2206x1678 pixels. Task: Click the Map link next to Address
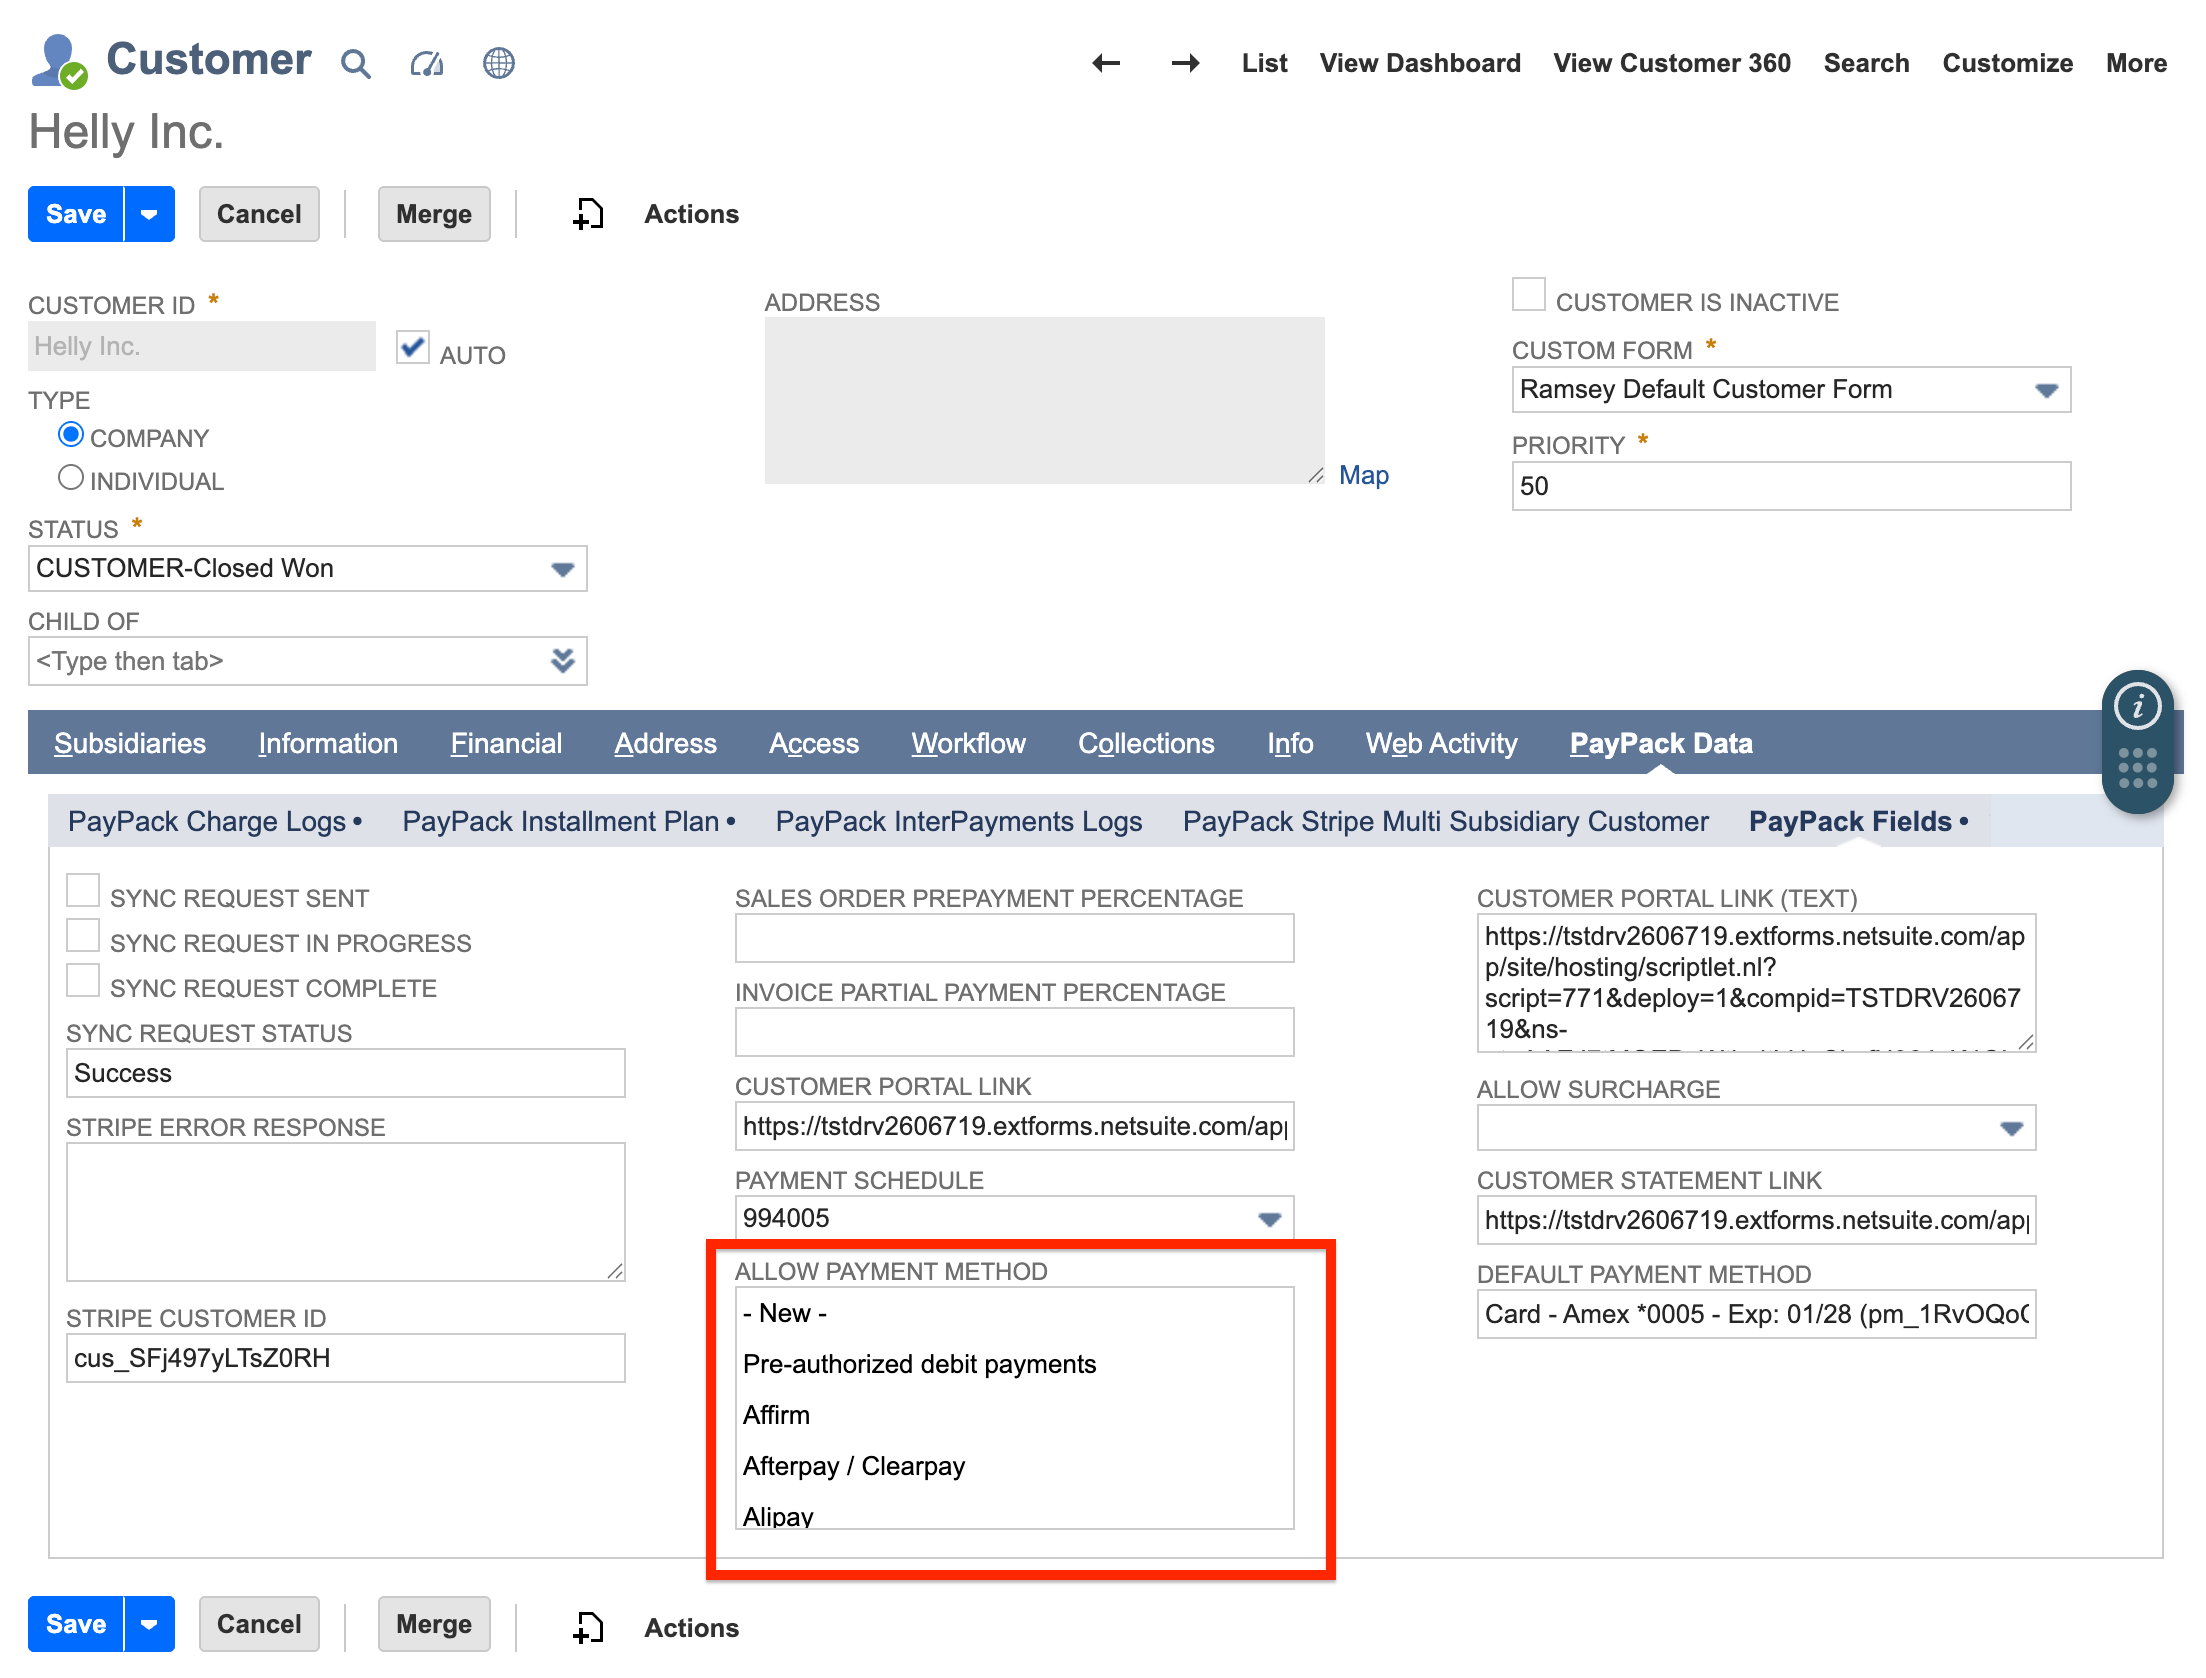coord(1364,474)
